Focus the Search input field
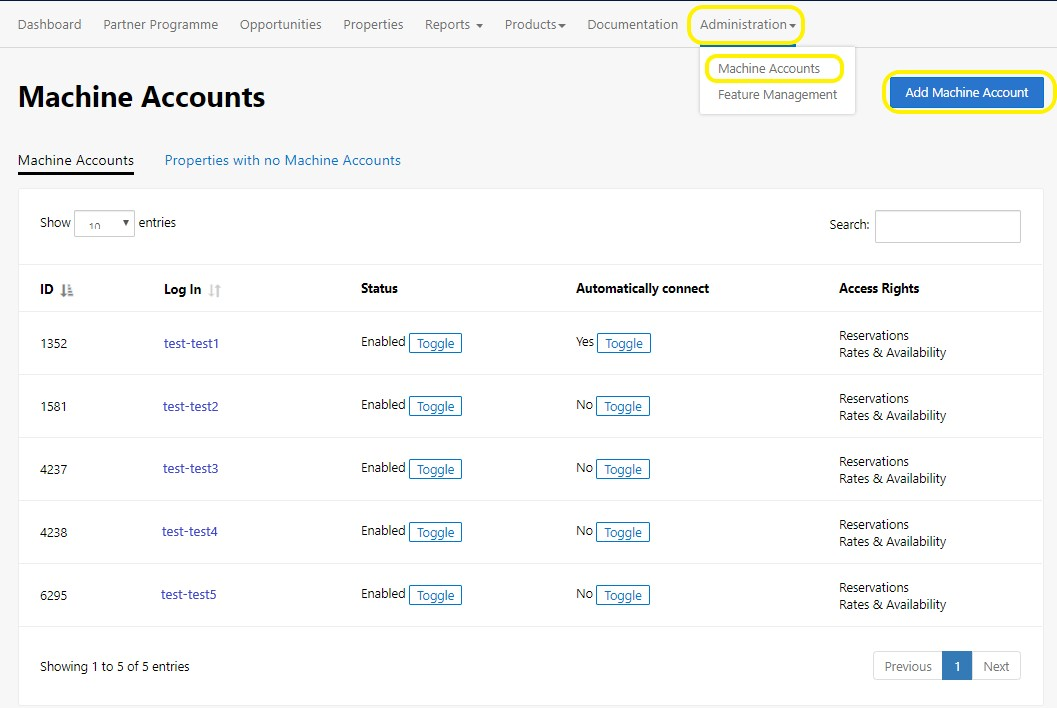The image size is (1057, 708). [x=947, y=227]
